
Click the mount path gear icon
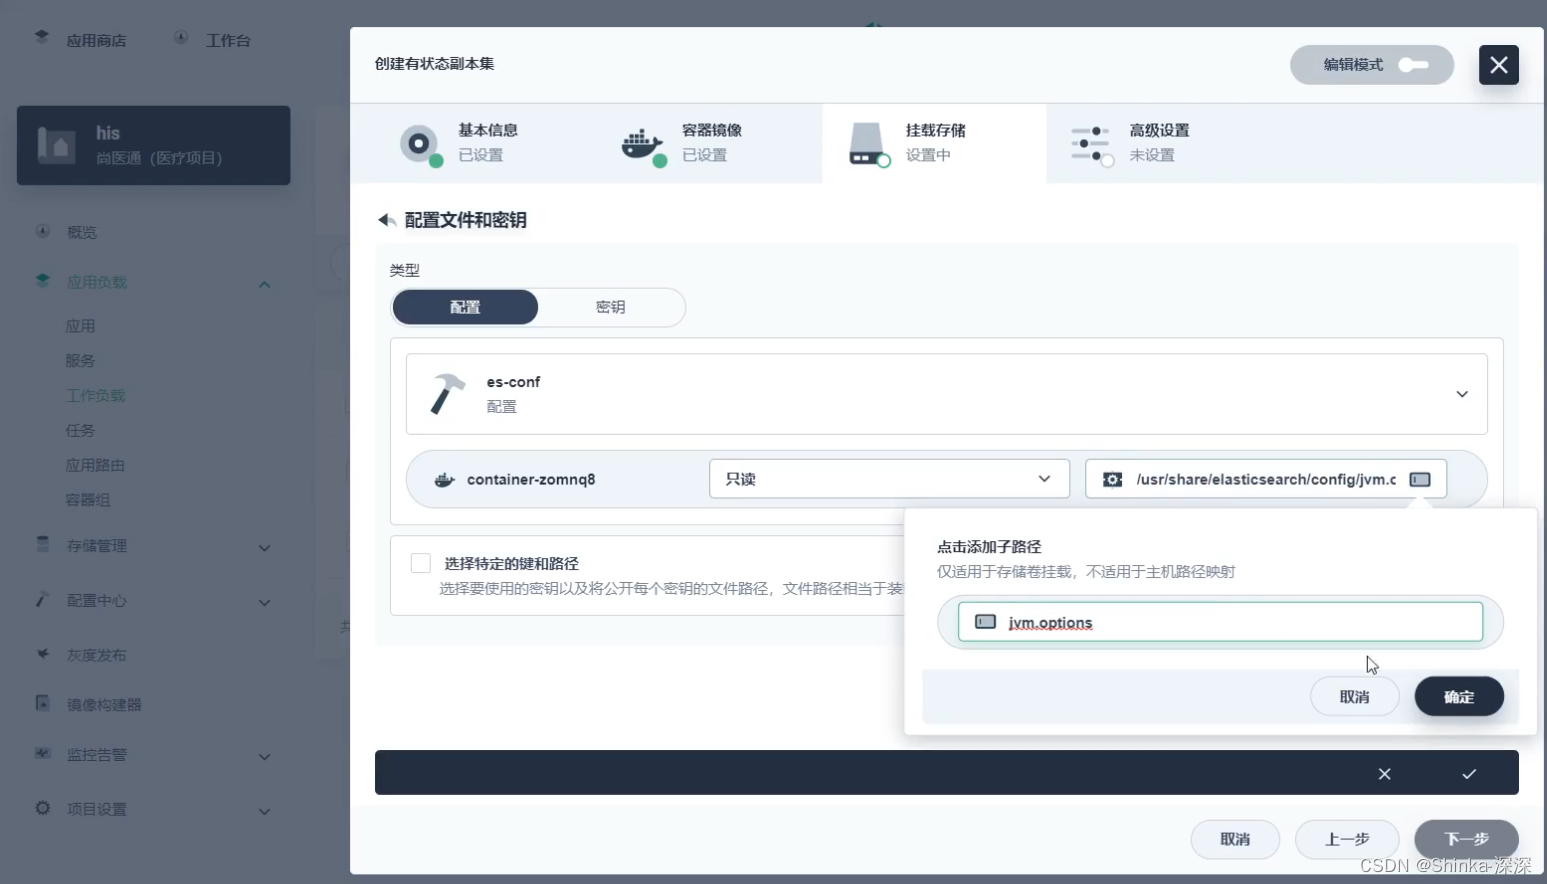pos(1112,480)
